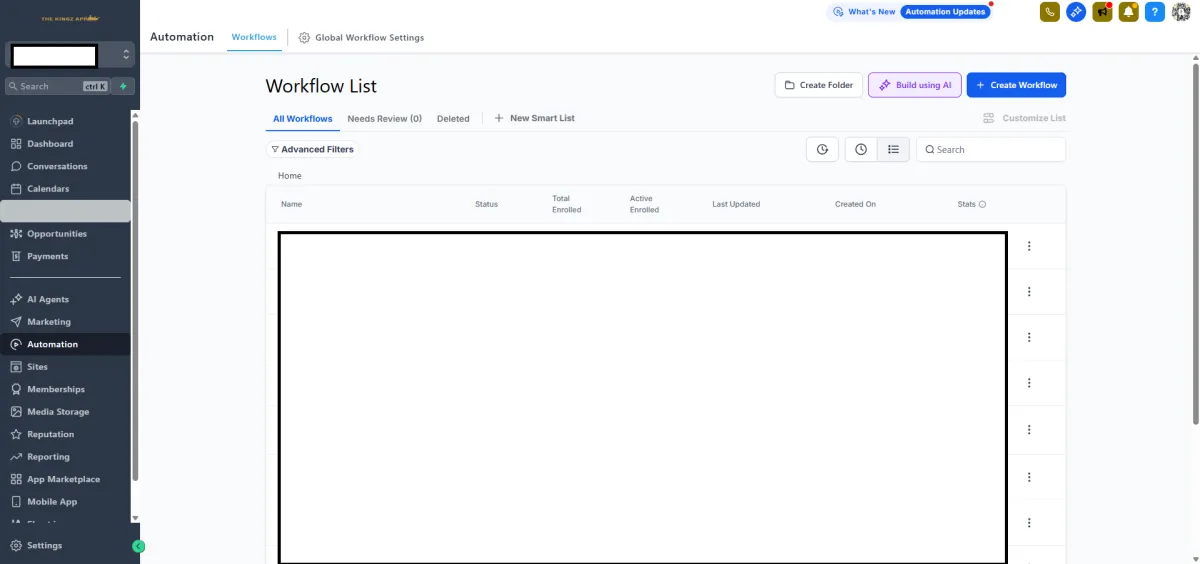Click the Last Updated column header
The height and width of the screenshot is (564, 1200).
point(736,204)
